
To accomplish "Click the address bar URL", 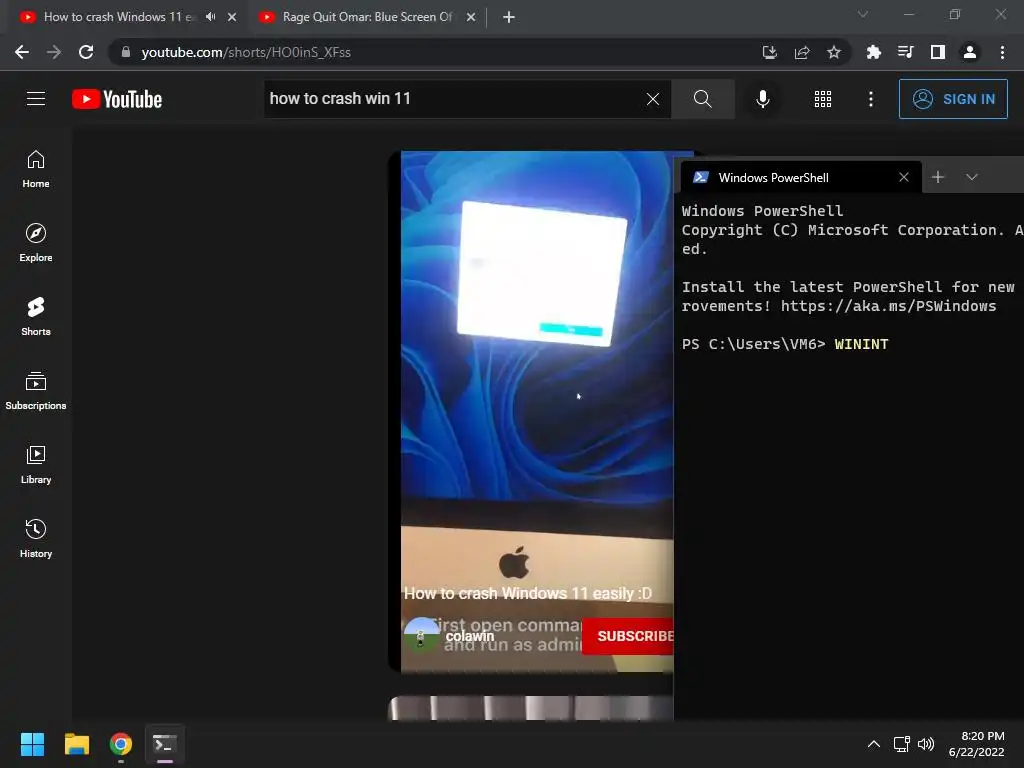I will tap(246, 52).
